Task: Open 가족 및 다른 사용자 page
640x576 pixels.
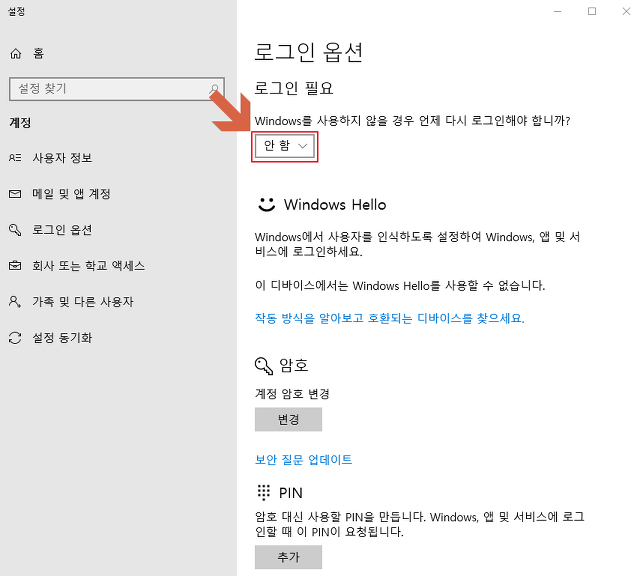Action: pos(83,302)
